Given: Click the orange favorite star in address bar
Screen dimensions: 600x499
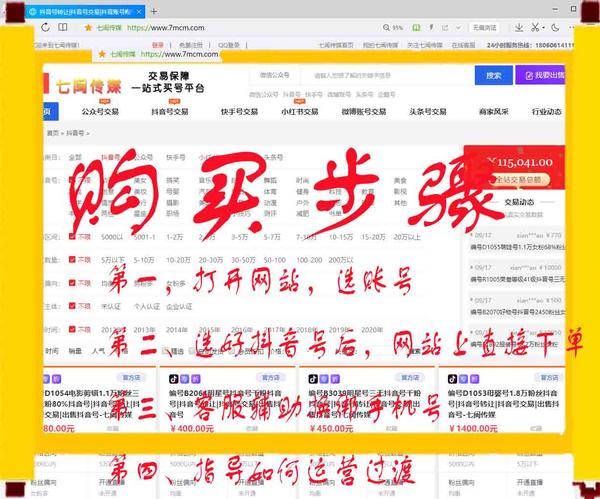Looking at the screenshot, I should tap(88, 28).
